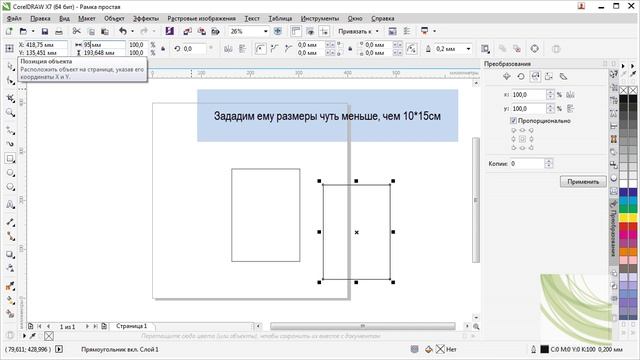640x360 pixels.
Task: Select the top-left anchor point in the docker grid
Action: click(513, 131)
